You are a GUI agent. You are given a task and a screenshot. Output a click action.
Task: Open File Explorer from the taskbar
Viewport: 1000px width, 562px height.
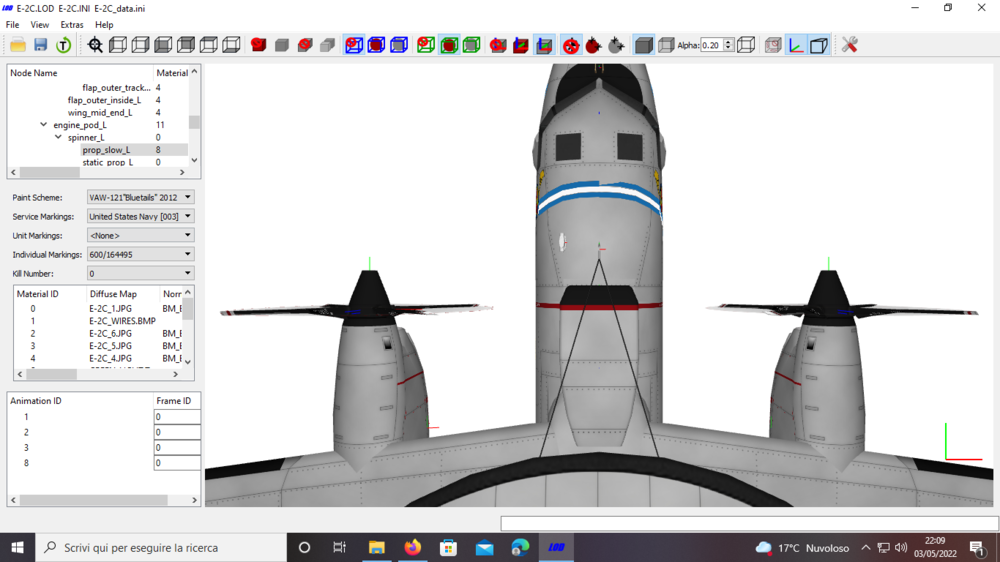tap(377, 547)
